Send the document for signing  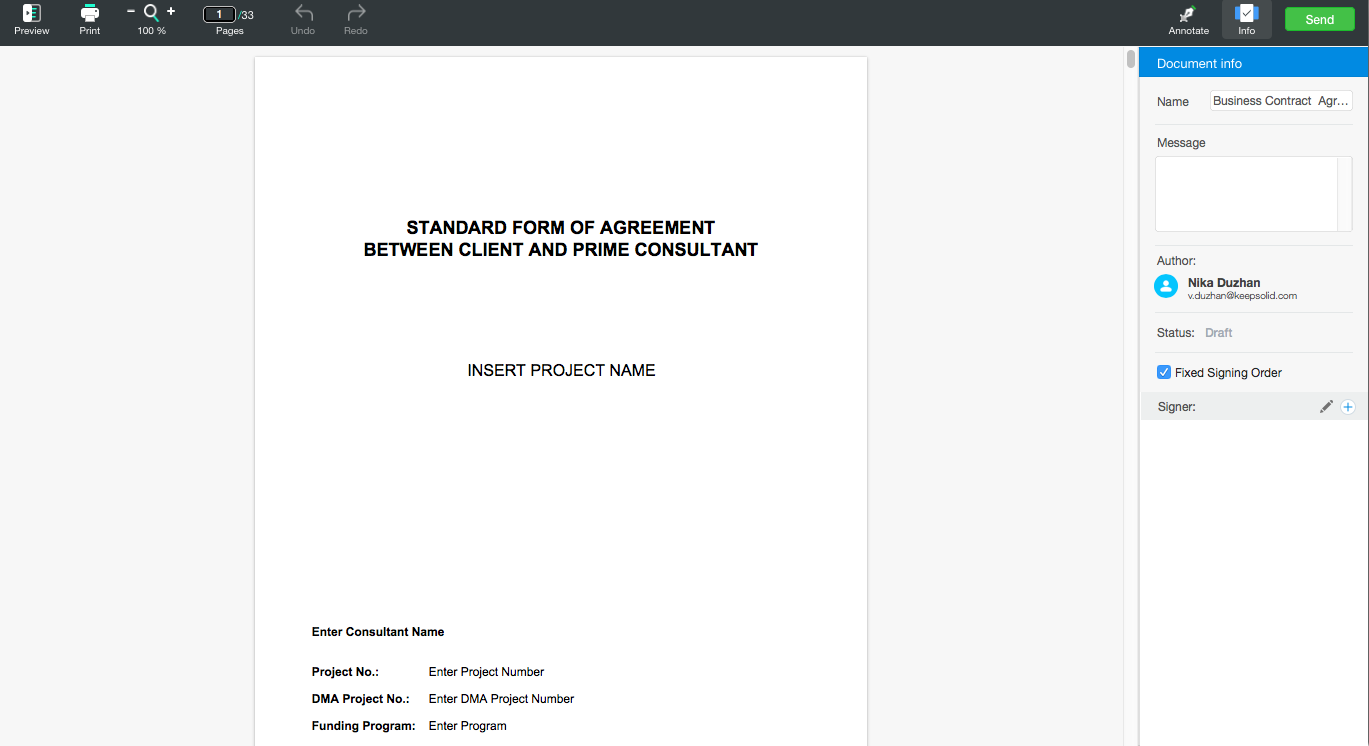[x=1319, y=19]
